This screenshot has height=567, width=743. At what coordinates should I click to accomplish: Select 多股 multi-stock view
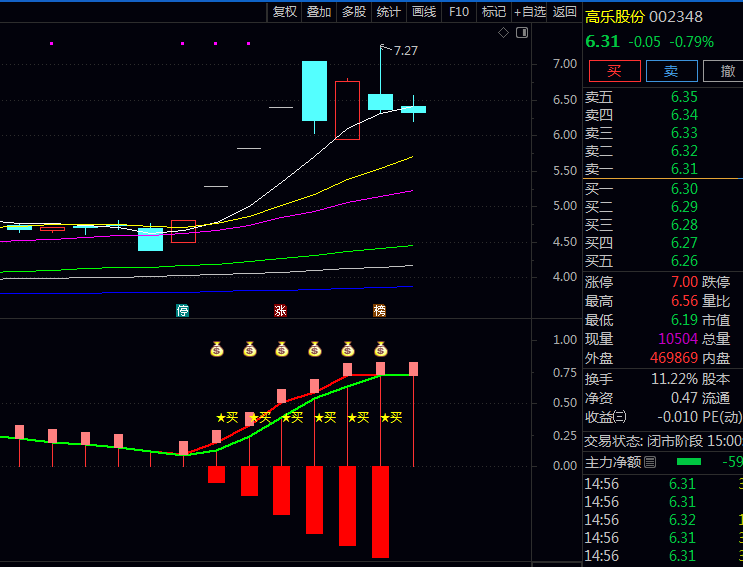tap(354, 11)
